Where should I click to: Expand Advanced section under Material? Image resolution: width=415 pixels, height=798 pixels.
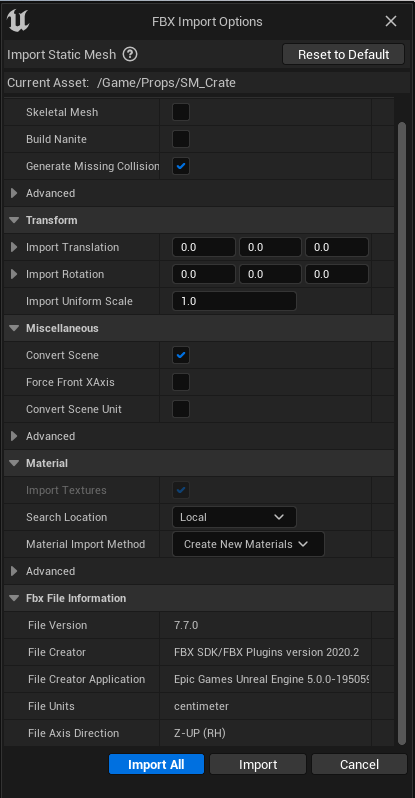click(14, 571)
